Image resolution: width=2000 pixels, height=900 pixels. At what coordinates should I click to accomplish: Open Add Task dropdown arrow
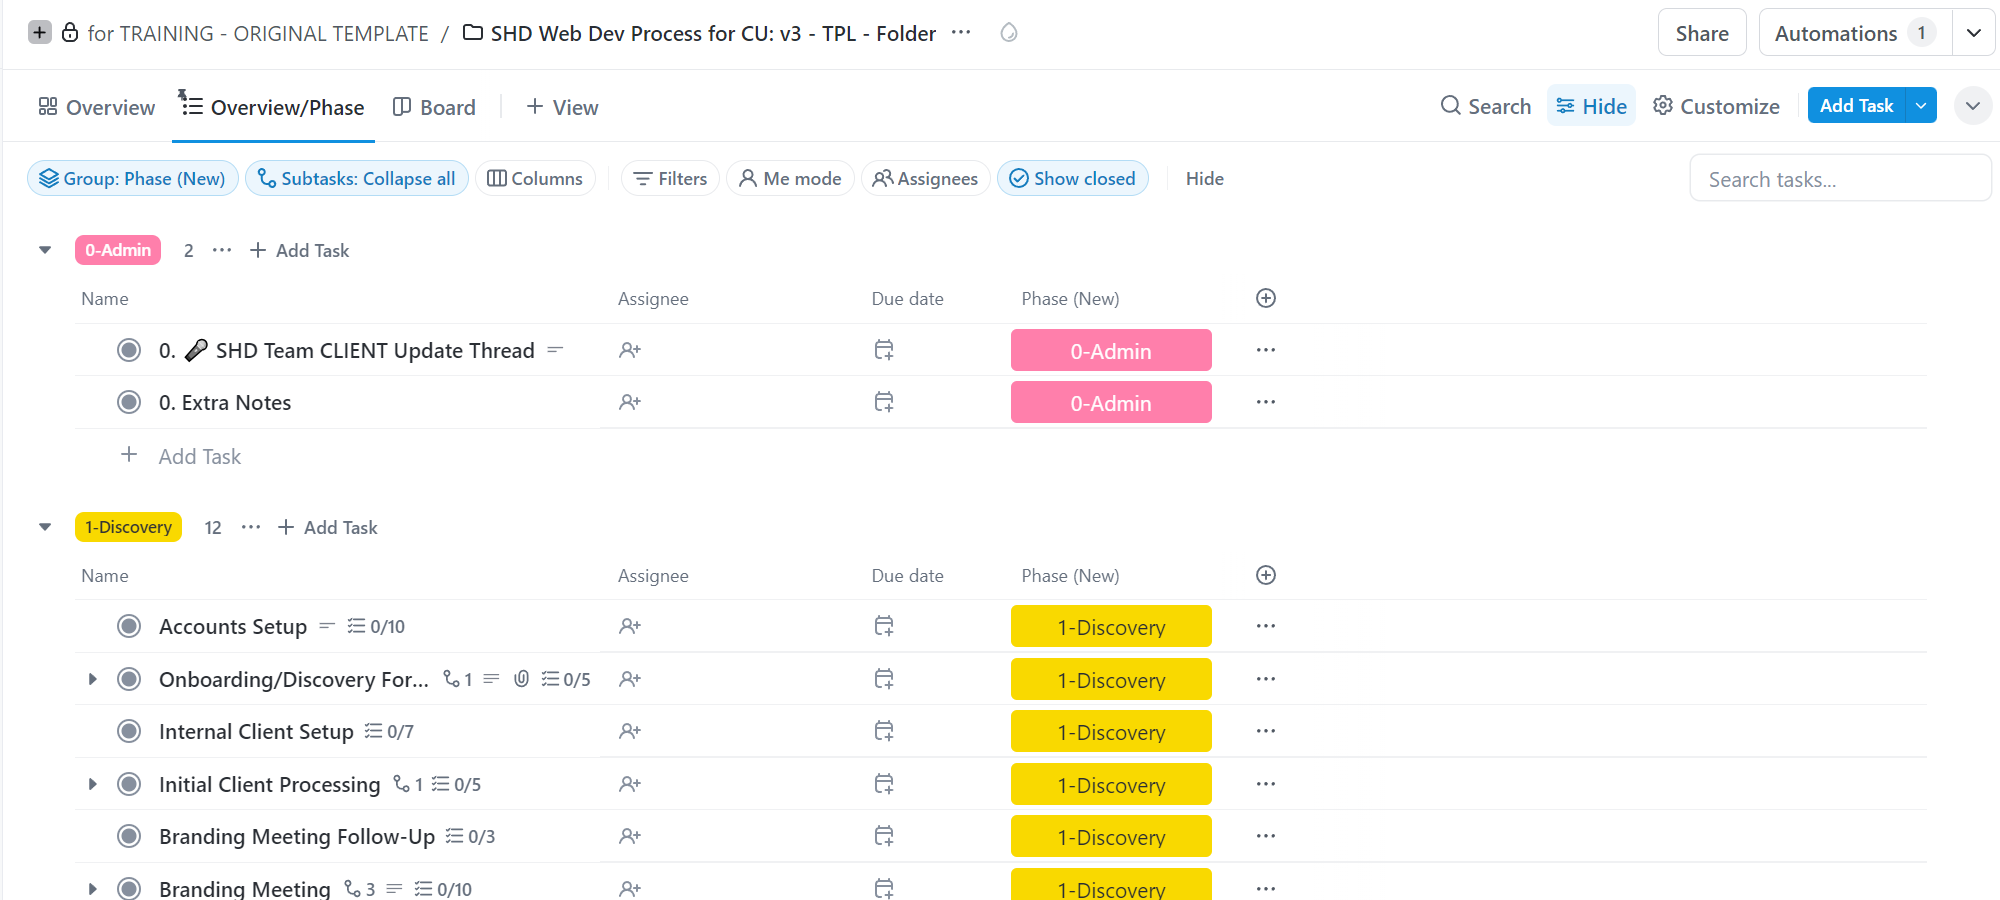pos(1921,106)
